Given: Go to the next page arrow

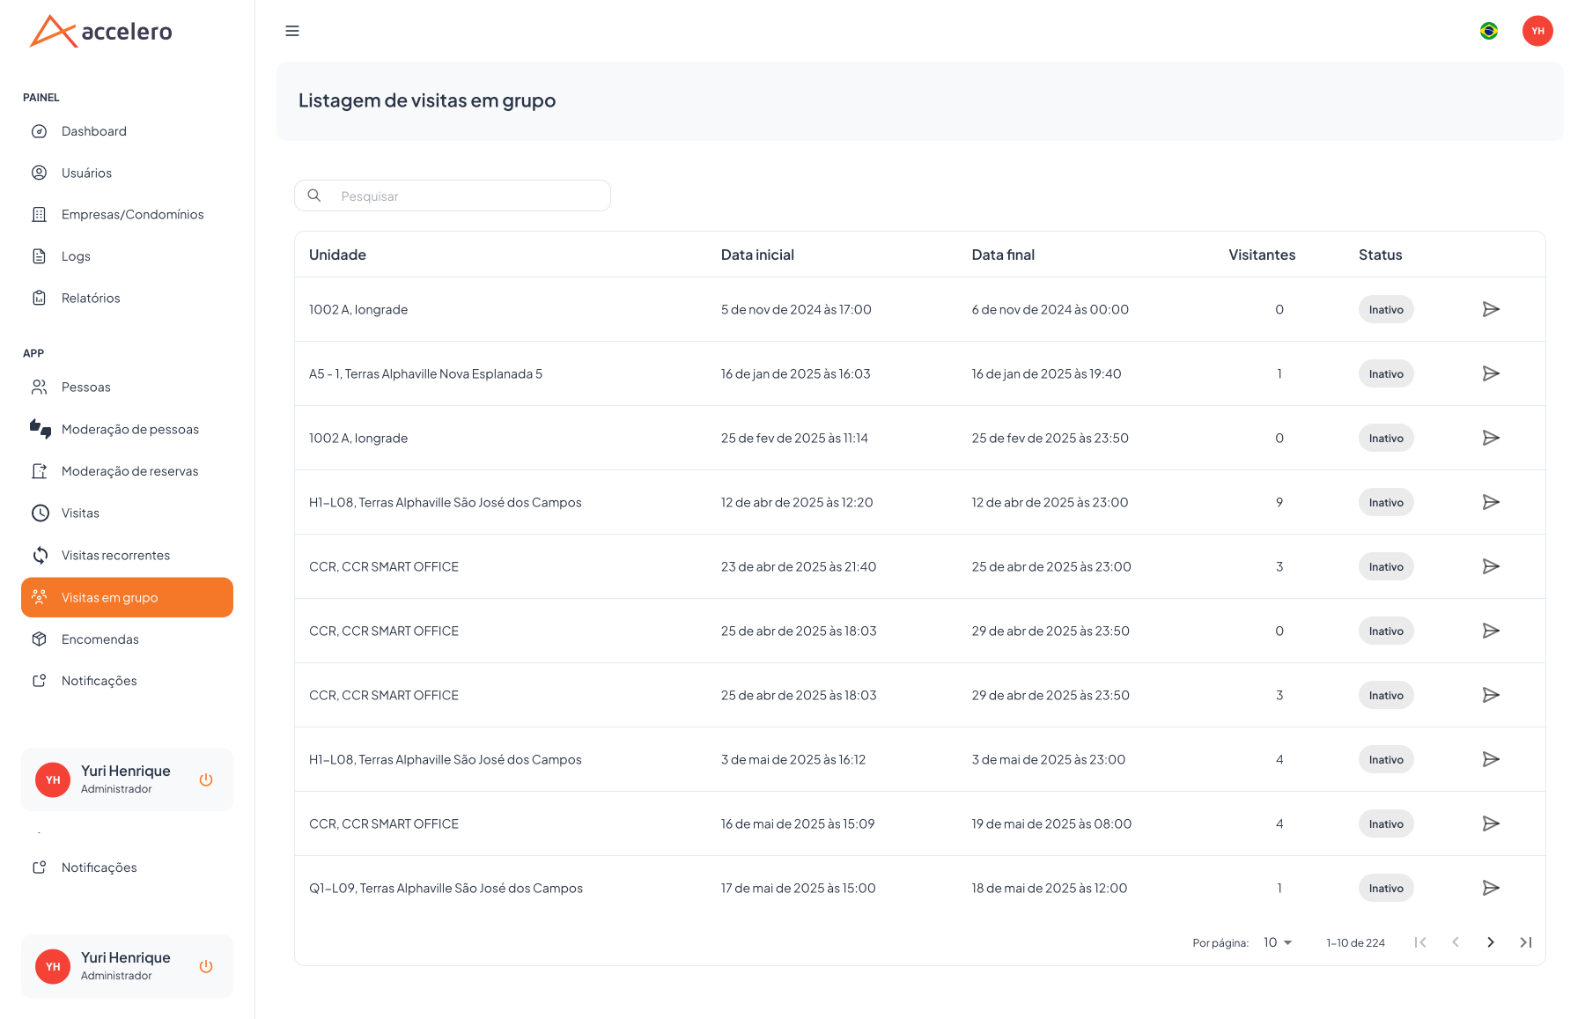Looking at the screenshot, I should coord(1490,942).
